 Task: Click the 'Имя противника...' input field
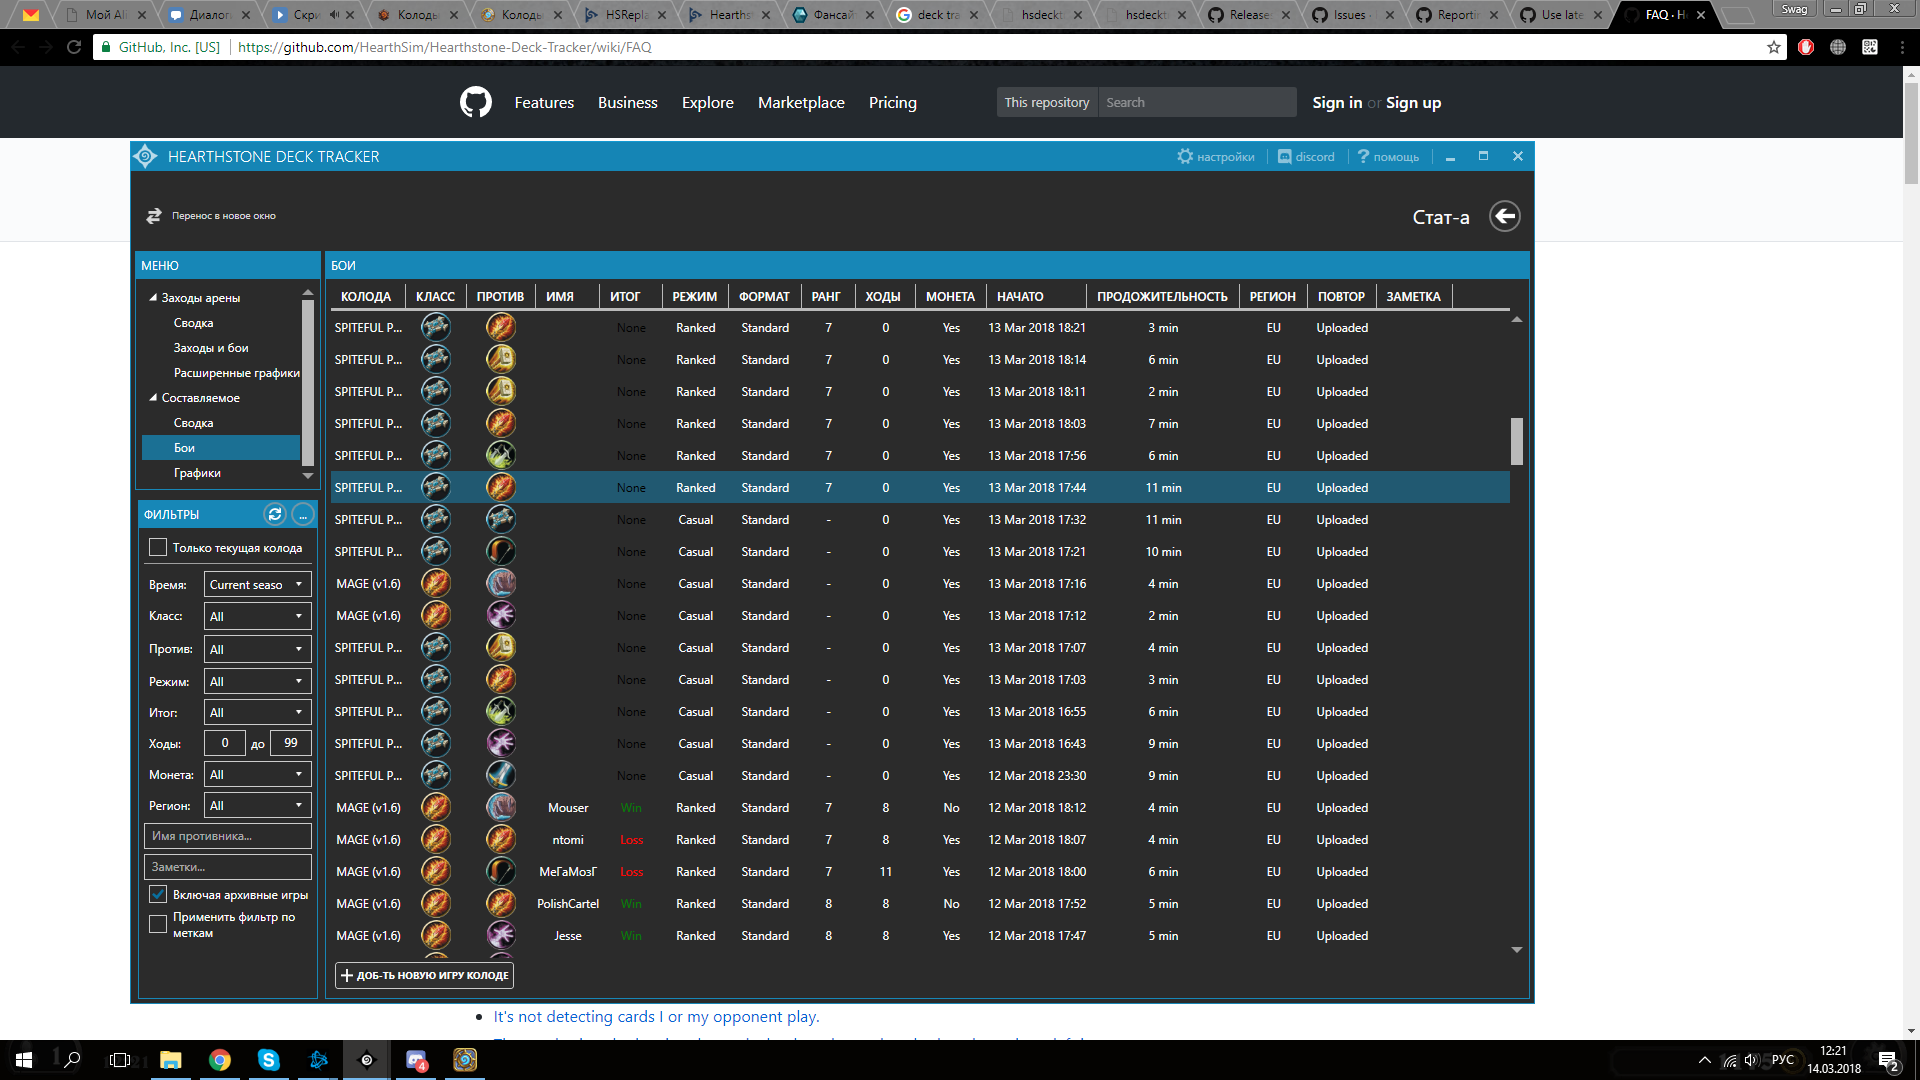pyautogui.click(x=228, y=836)
